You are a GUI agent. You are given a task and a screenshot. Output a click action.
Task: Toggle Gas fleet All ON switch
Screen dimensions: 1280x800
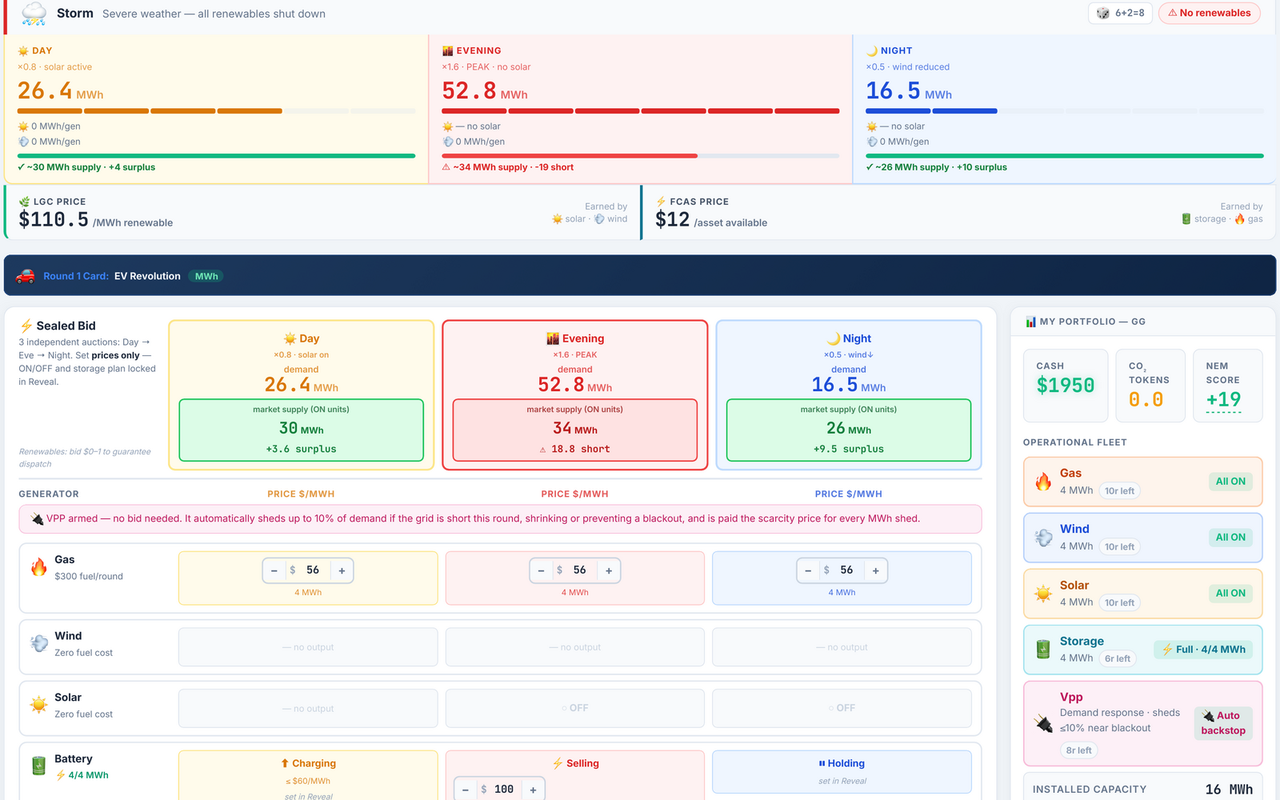pyautogui.click(x=1230, y=481)
